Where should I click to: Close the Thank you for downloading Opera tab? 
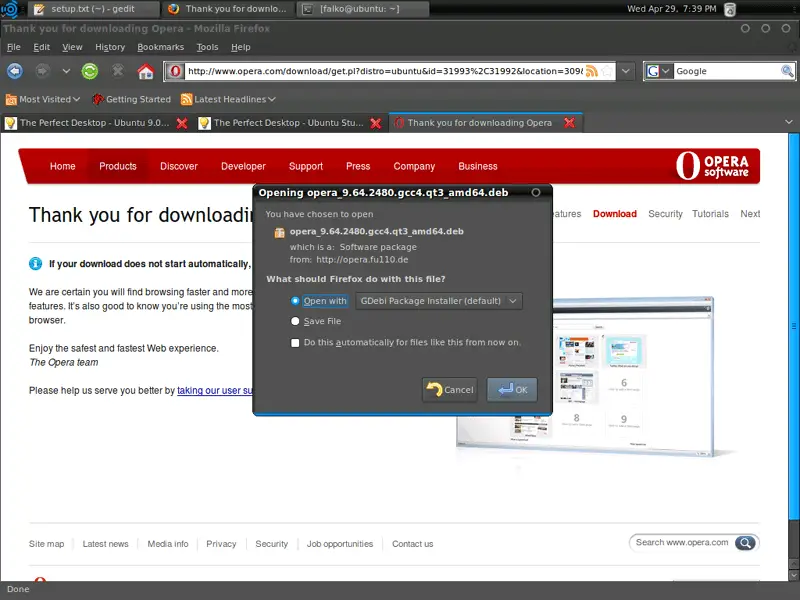pyautogui.click(x=569, y=123)
